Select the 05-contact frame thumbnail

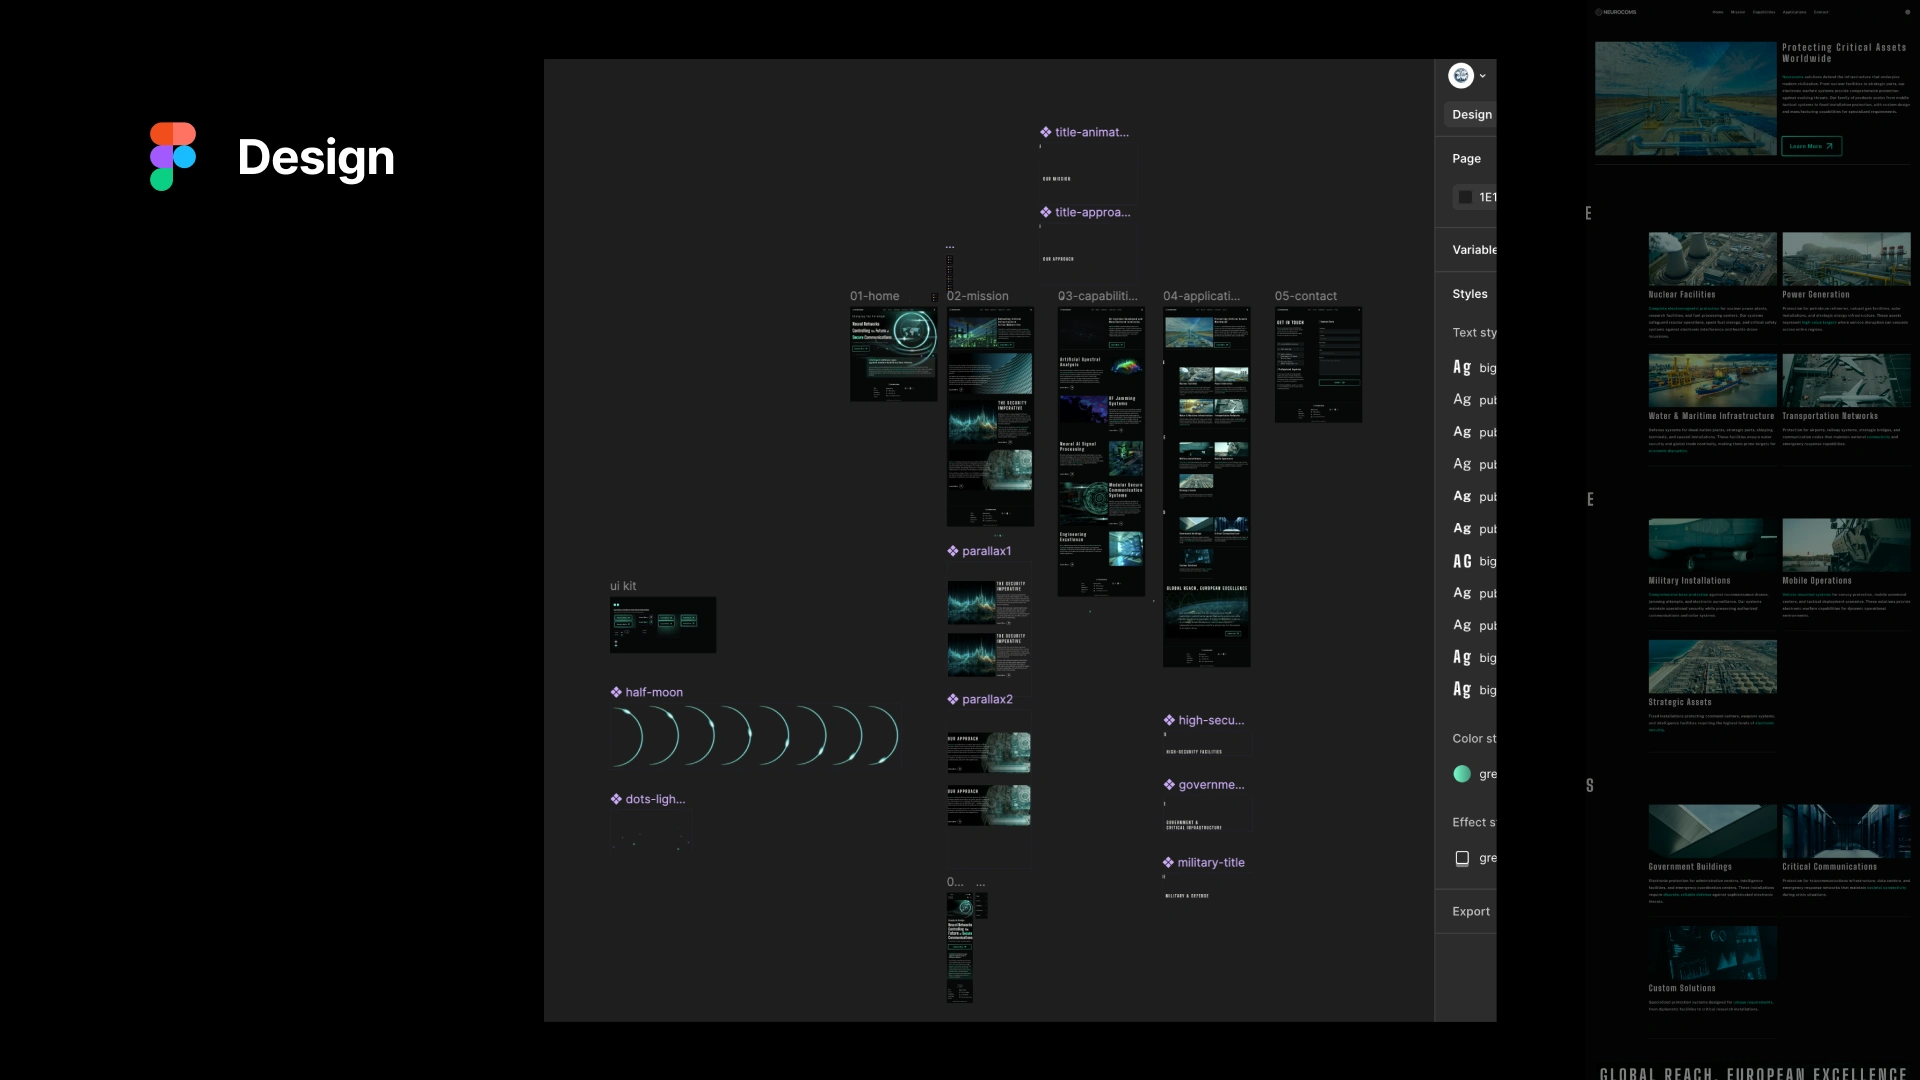[x=1317, y=364]
